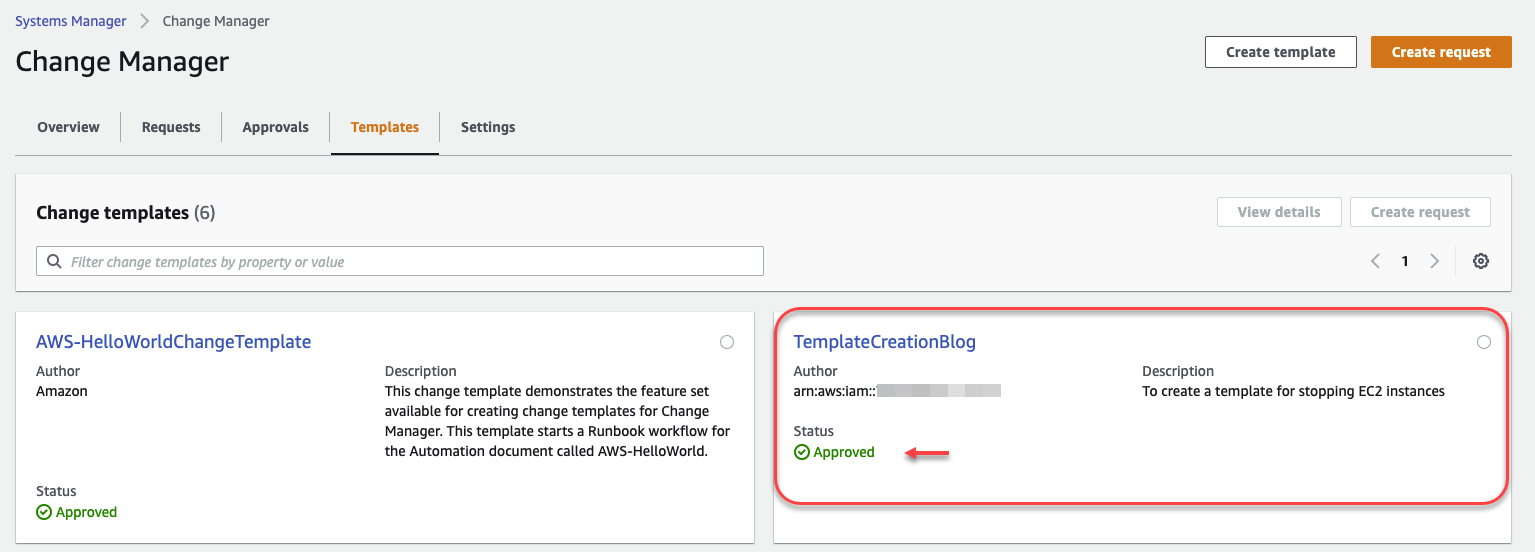The image size is (1535, 552).
Task: Go to next page arrow
Action: pyautogui.click(x=1435, y=261)
